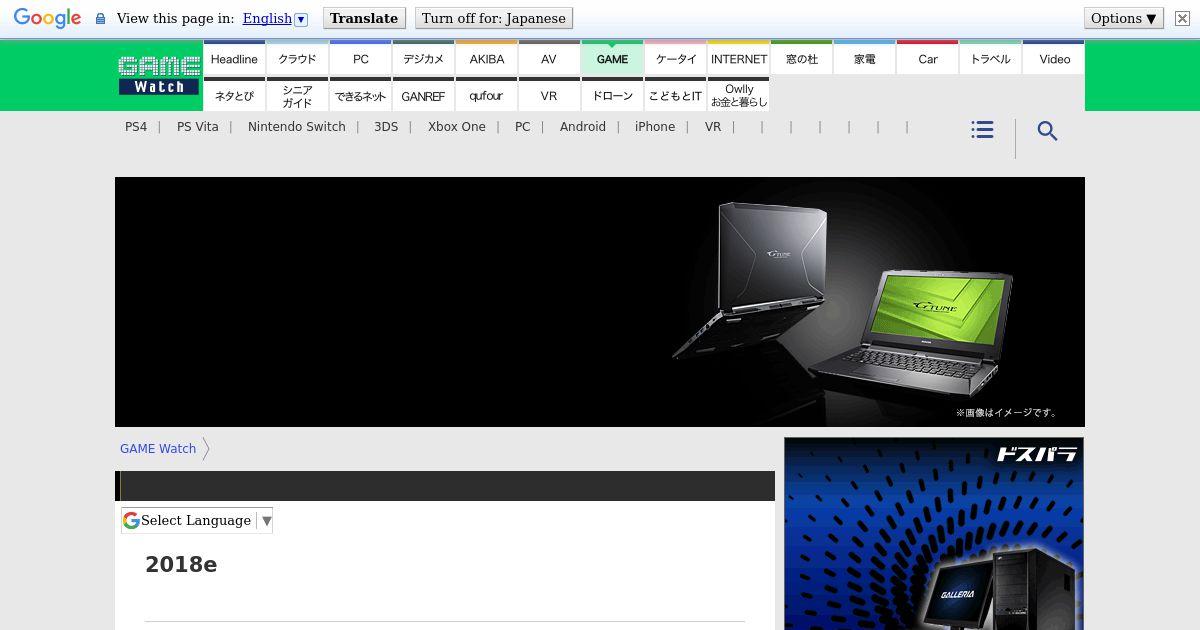Open the 家電 tab
Viewport: 1200px width, 630px height.
pos(864,58)
